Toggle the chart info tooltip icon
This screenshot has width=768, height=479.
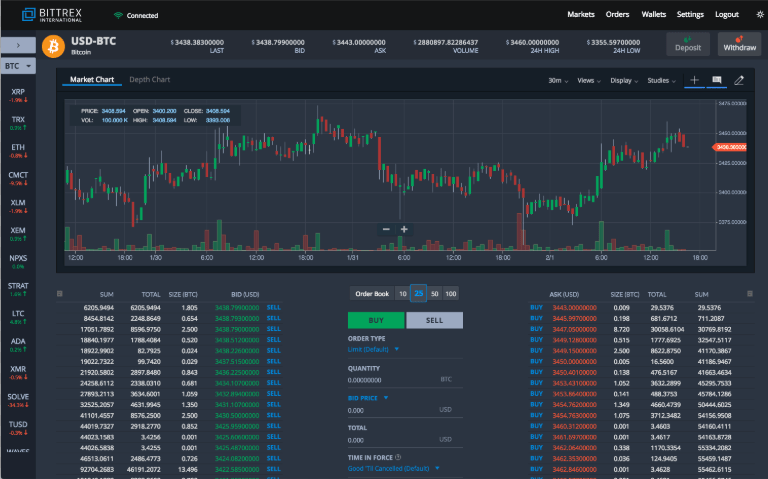coord(717,80)
